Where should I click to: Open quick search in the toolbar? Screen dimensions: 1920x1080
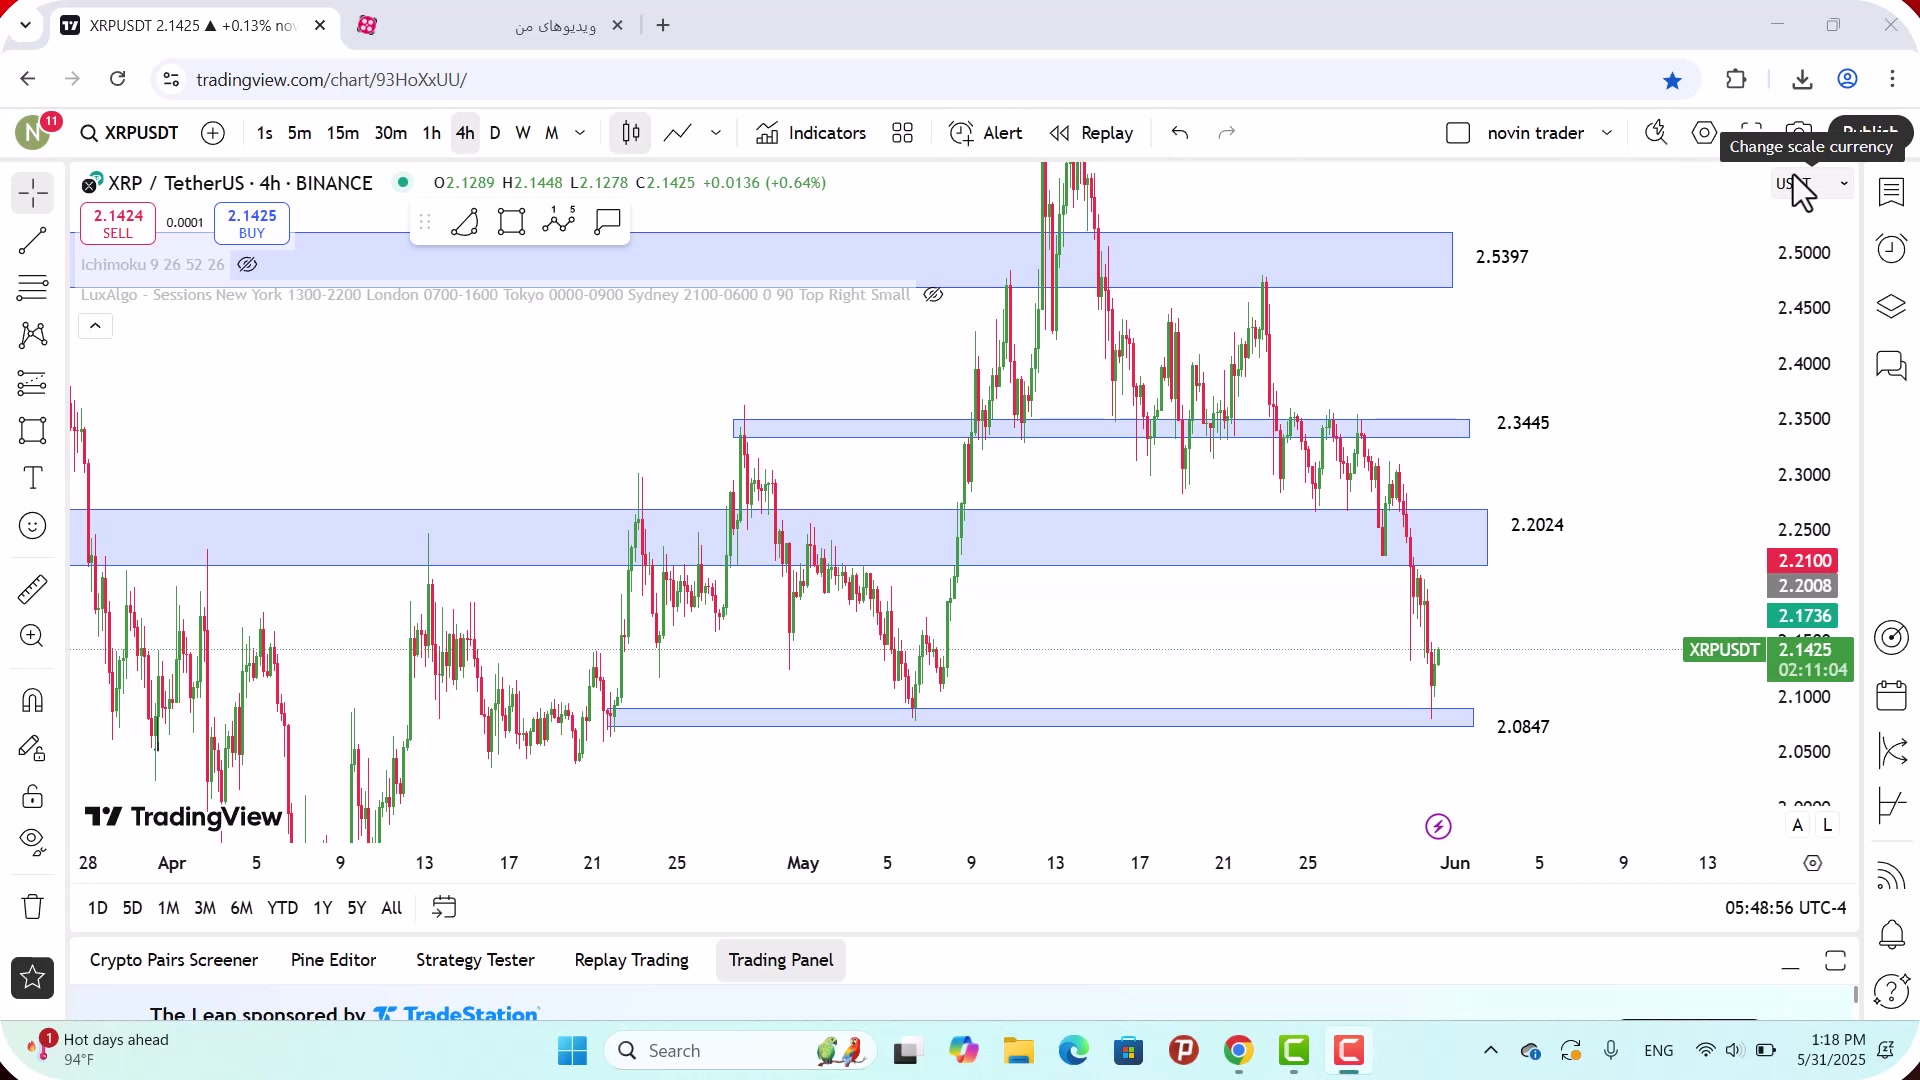[x=1656, y=133]
